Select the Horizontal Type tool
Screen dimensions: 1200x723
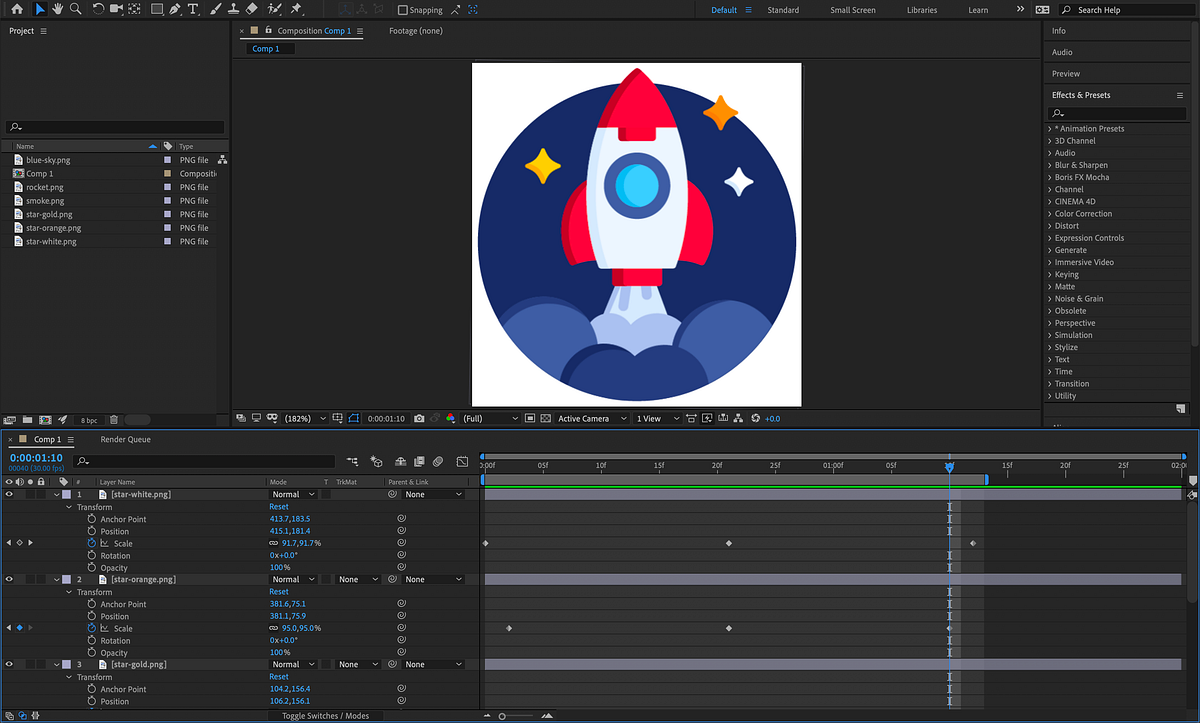coord(192,9)
